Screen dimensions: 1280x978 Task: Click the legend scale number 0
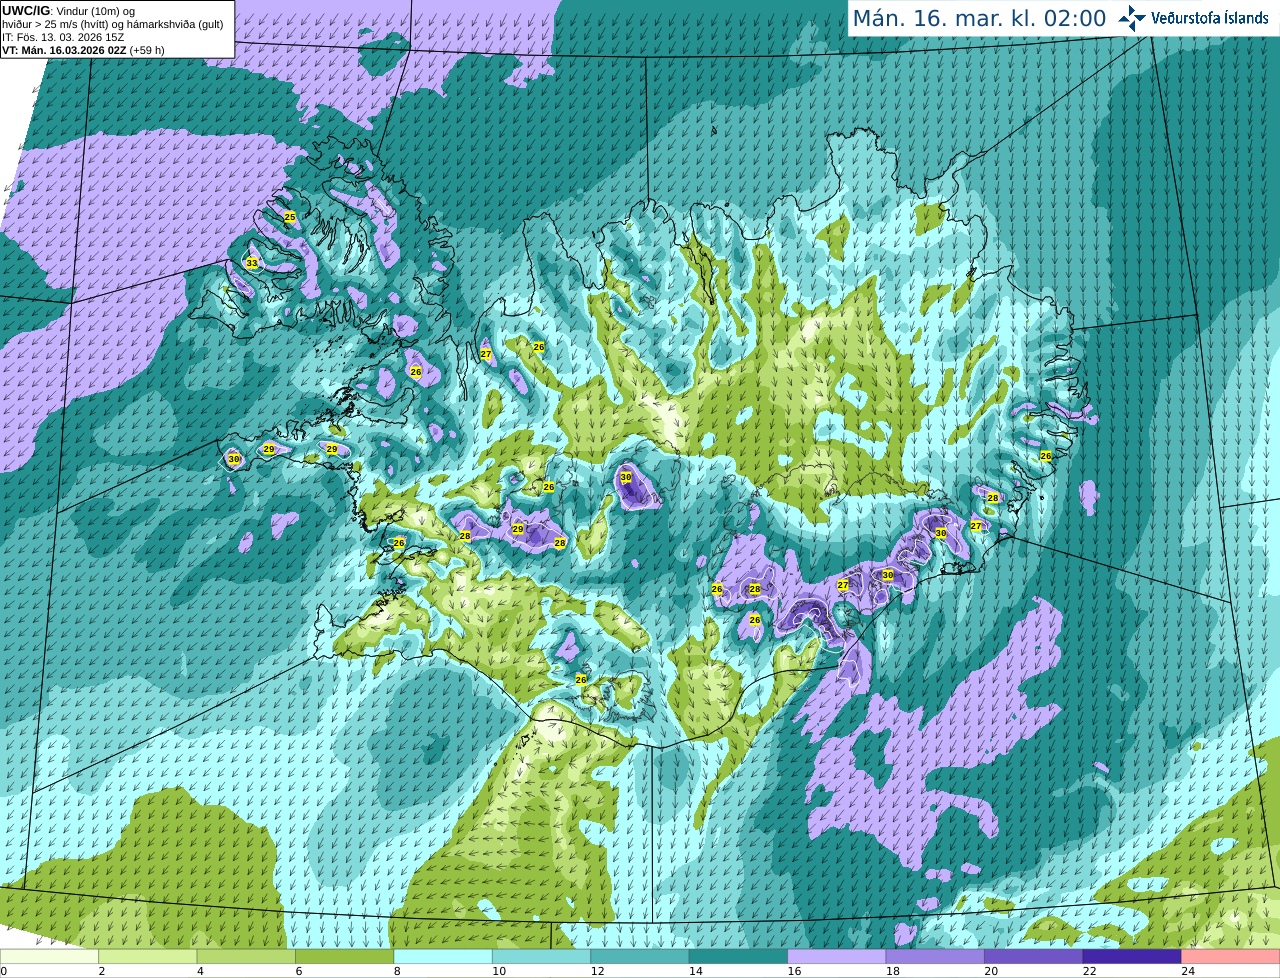pos(4,971)
